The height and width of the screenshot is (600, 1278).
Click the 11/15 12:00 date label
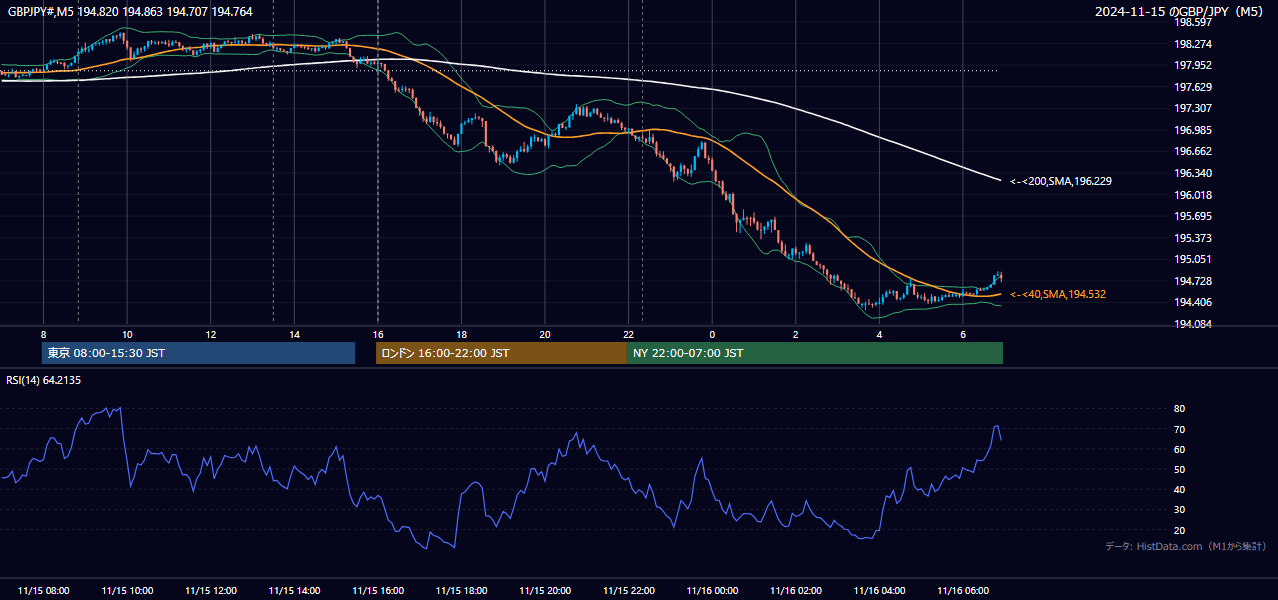click(211, 591)
